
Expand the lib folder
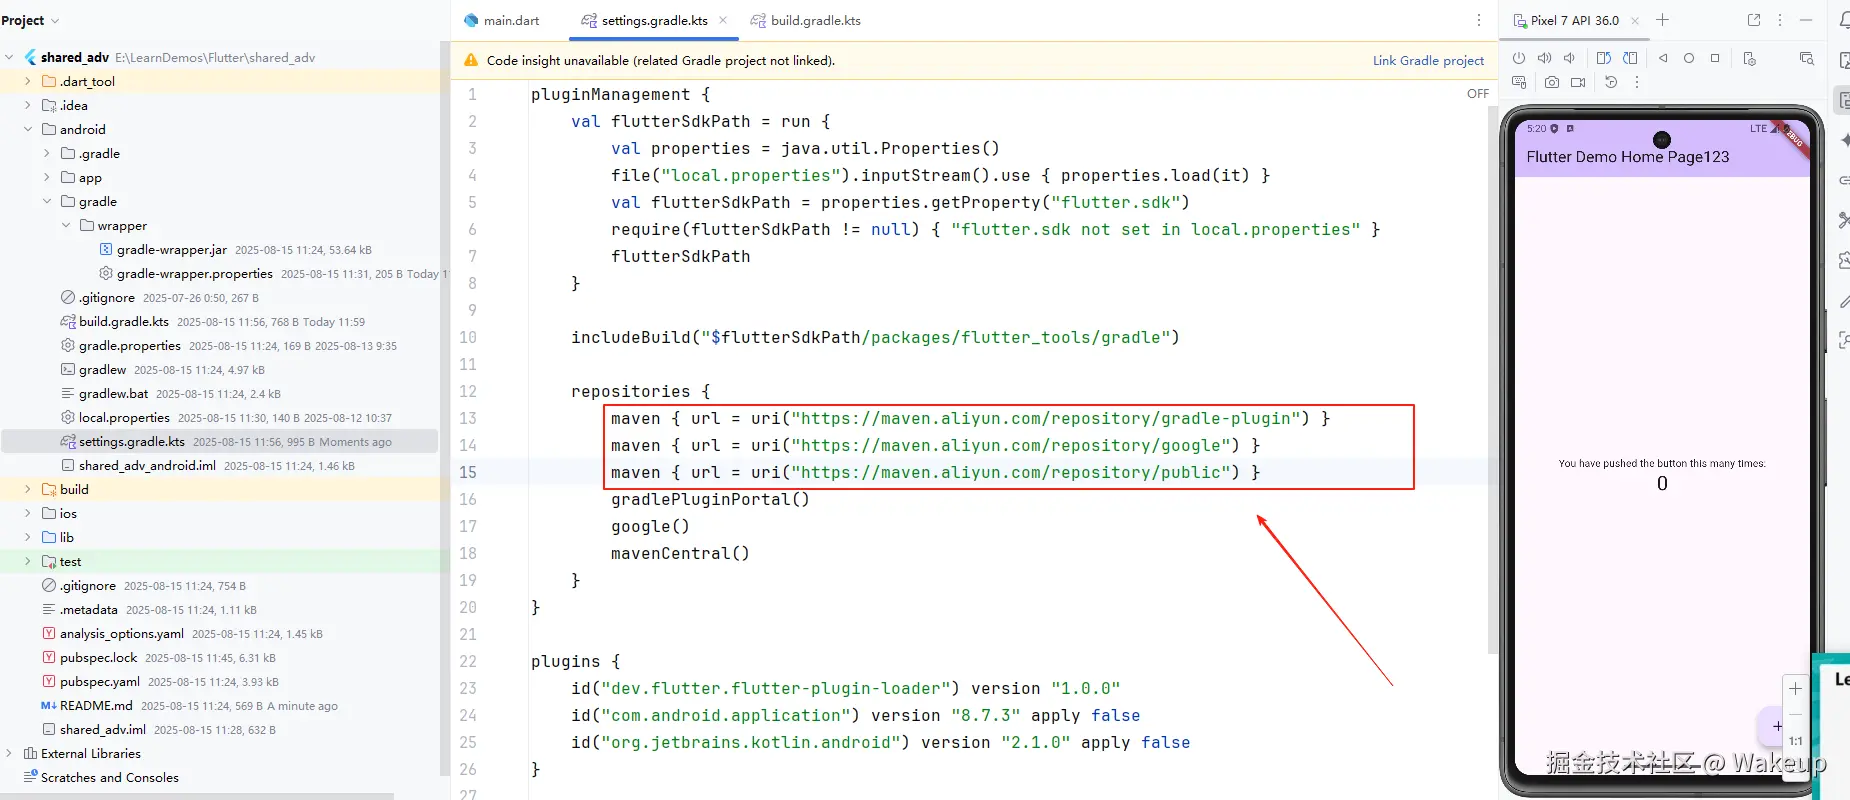pos(28,537)
